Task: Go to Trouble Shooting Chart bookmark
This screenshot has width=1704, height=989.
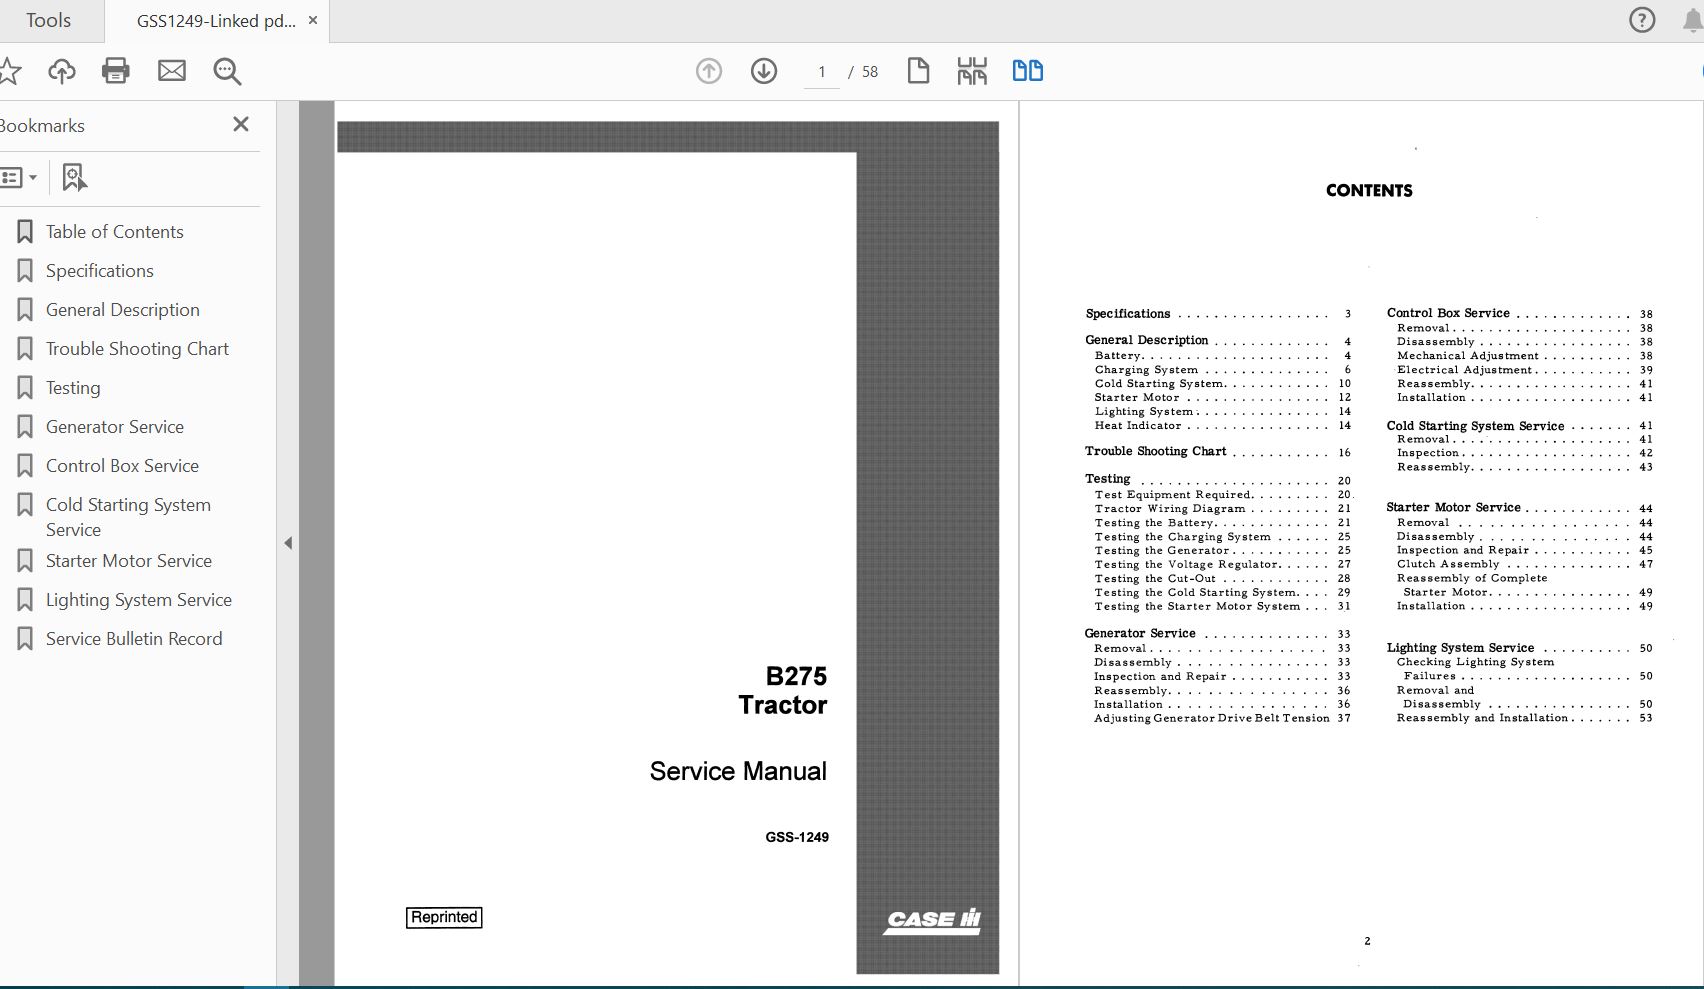Action: [137, 348]
